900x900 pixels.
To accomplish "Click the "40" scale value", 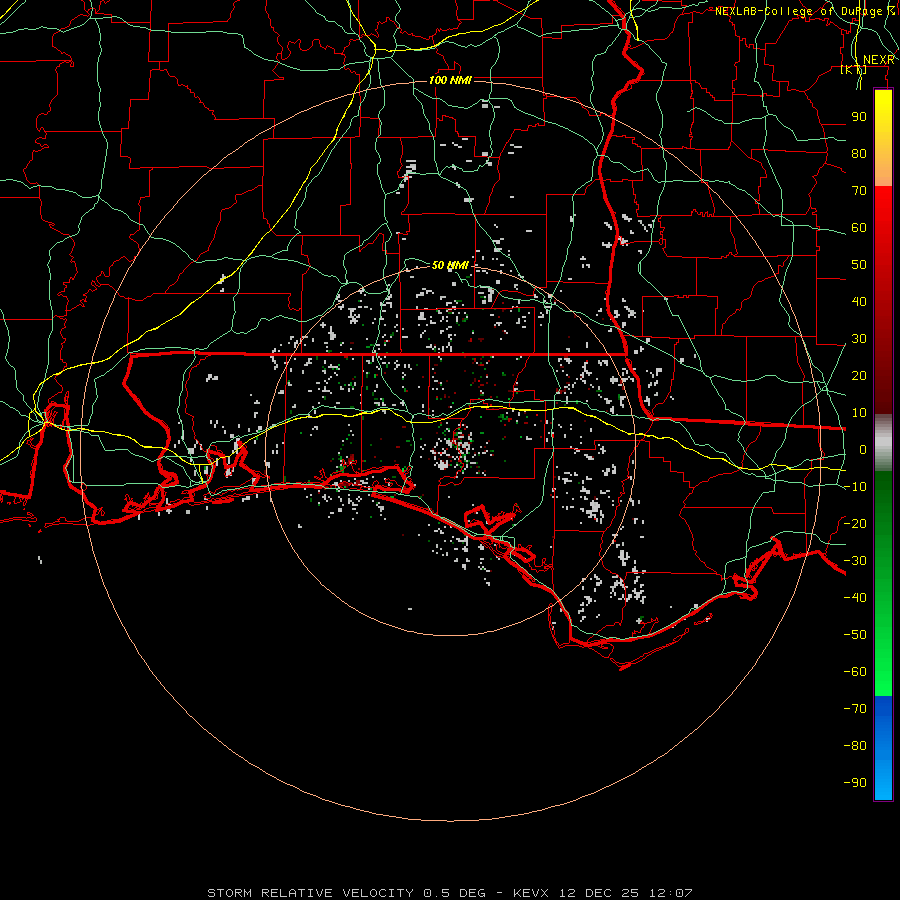I will tap(859, 301).
